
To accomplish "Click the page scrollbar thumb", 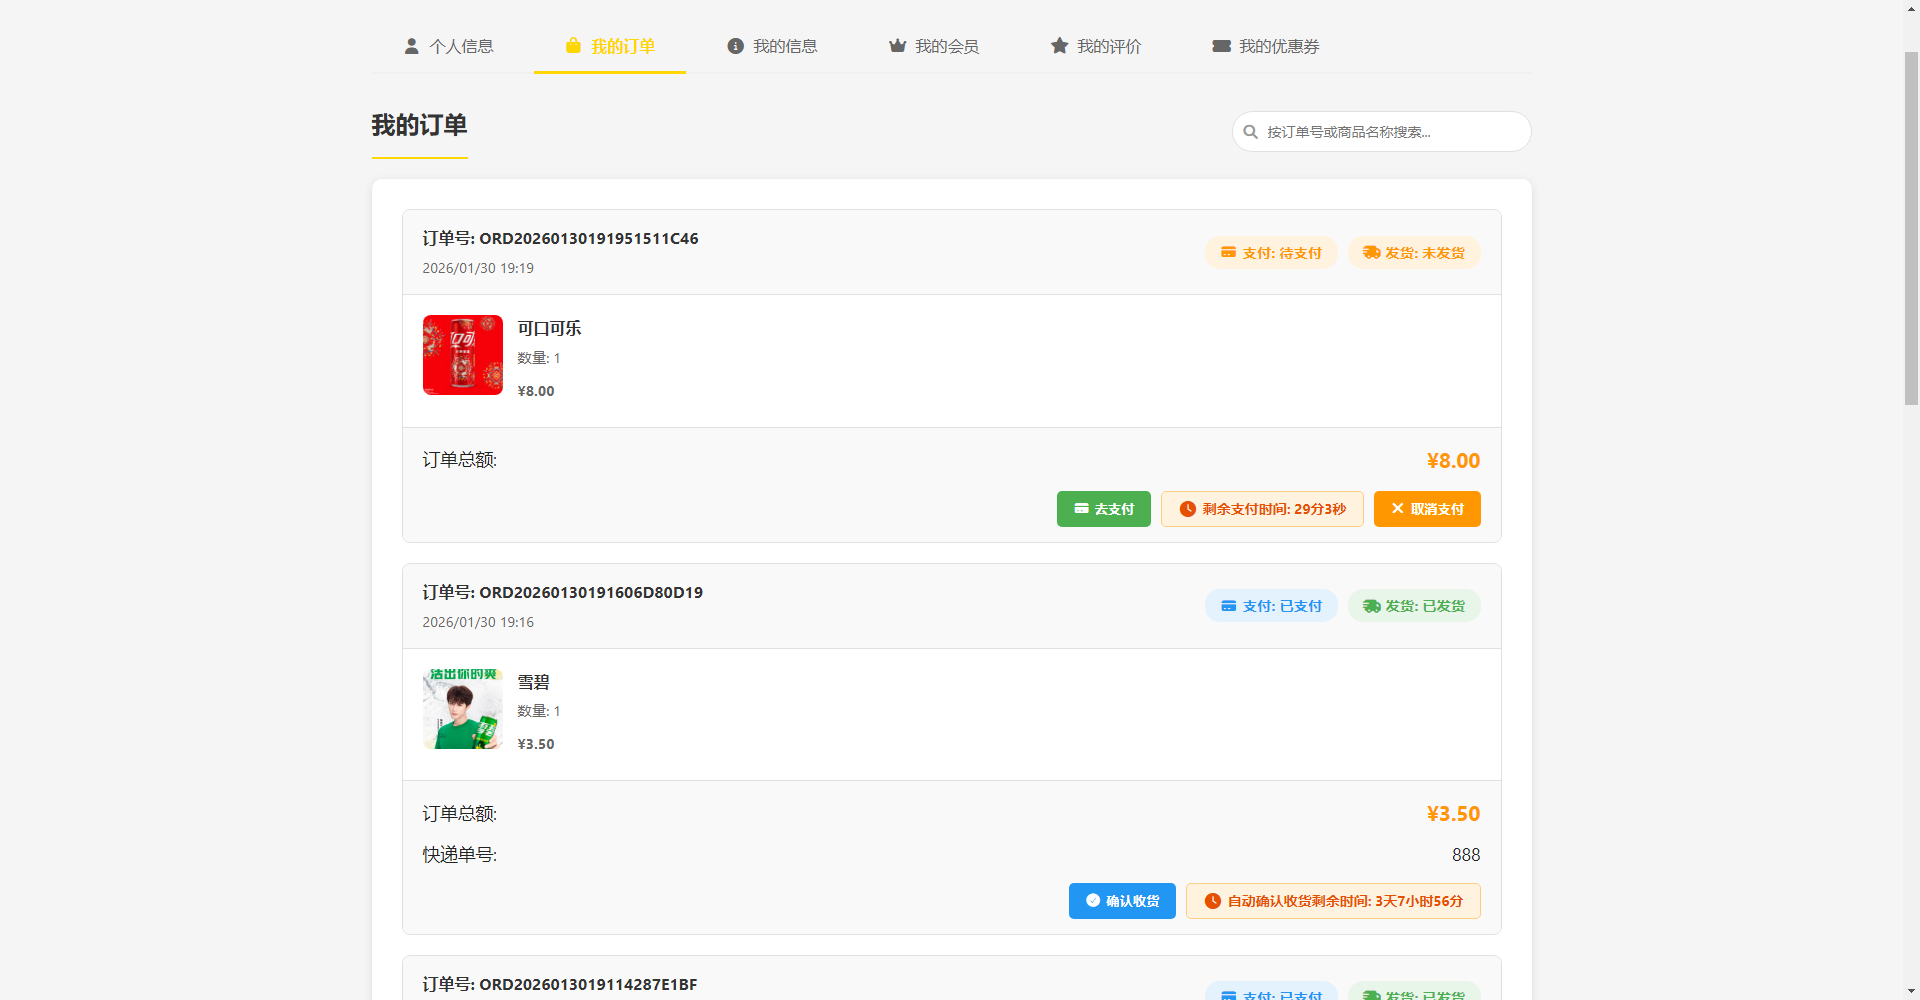I will pyautogui.click(x=1911, y=228).
